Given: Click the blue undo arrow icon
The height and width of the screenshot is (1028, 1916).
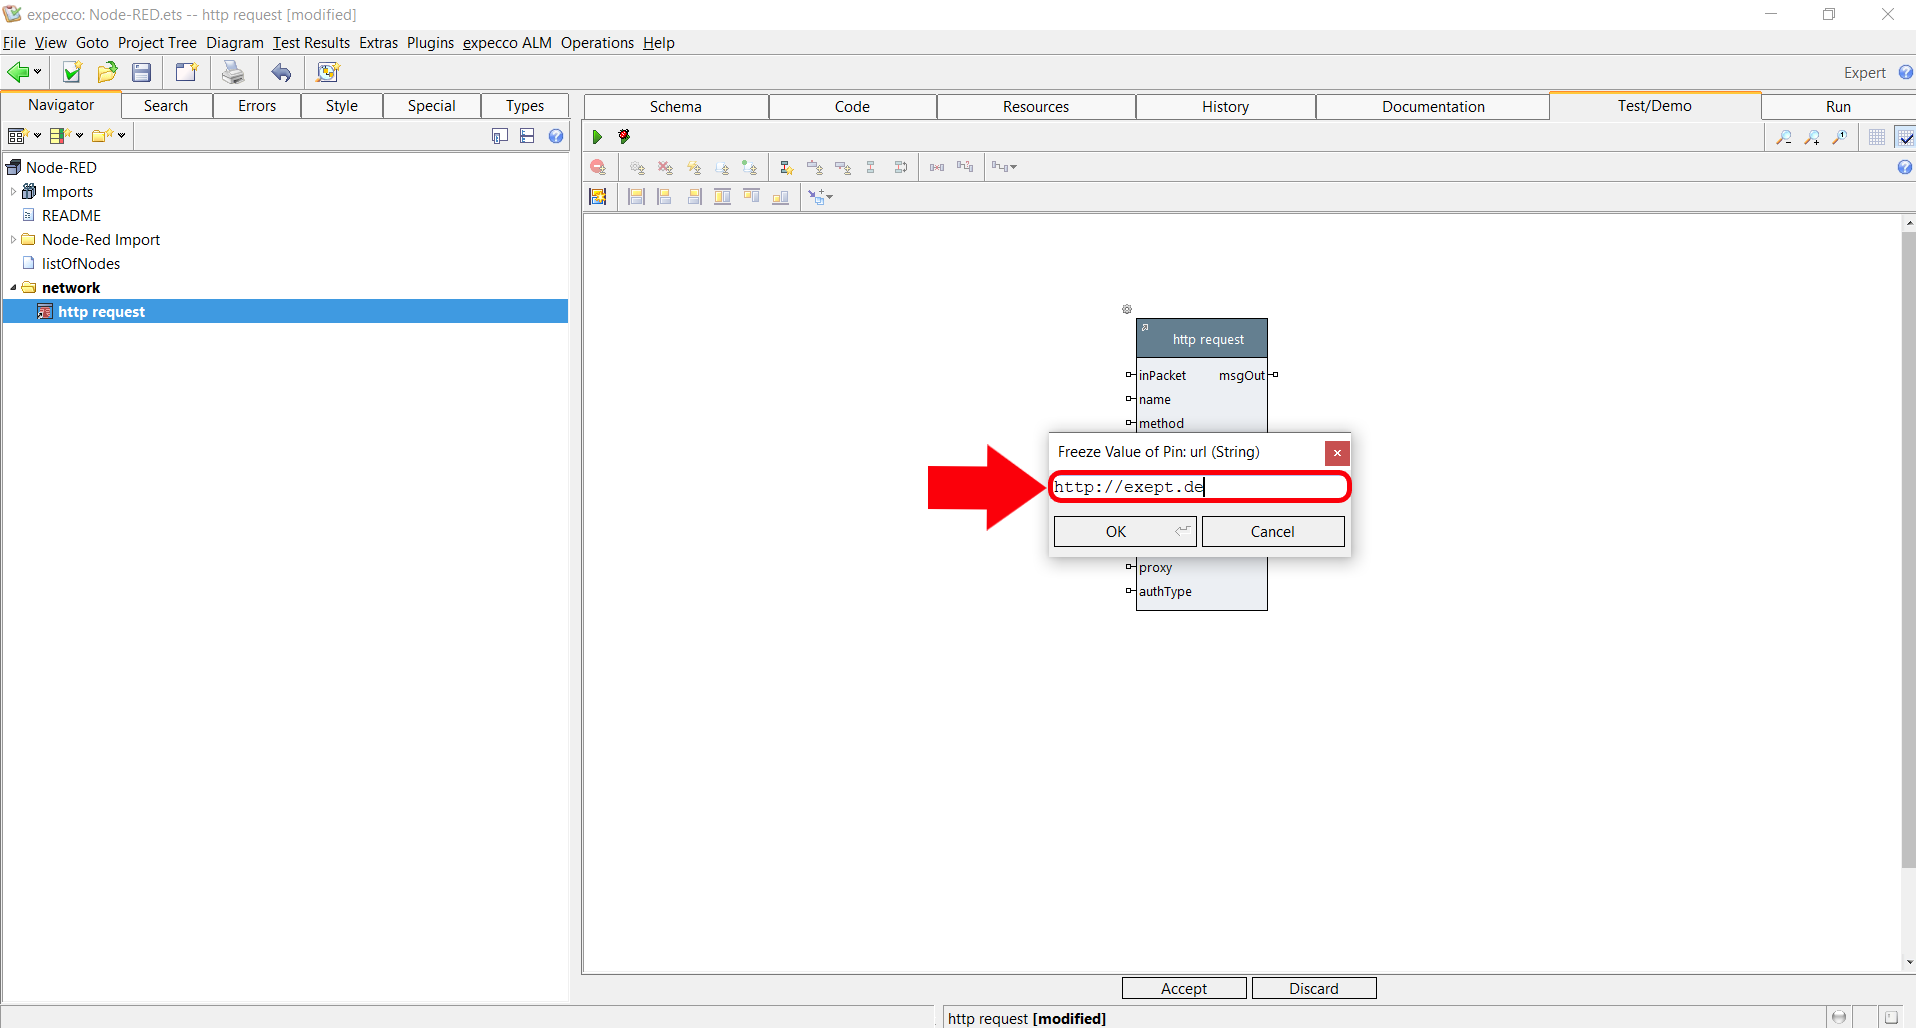Looking at the screenshot, I should coord(281,72).
